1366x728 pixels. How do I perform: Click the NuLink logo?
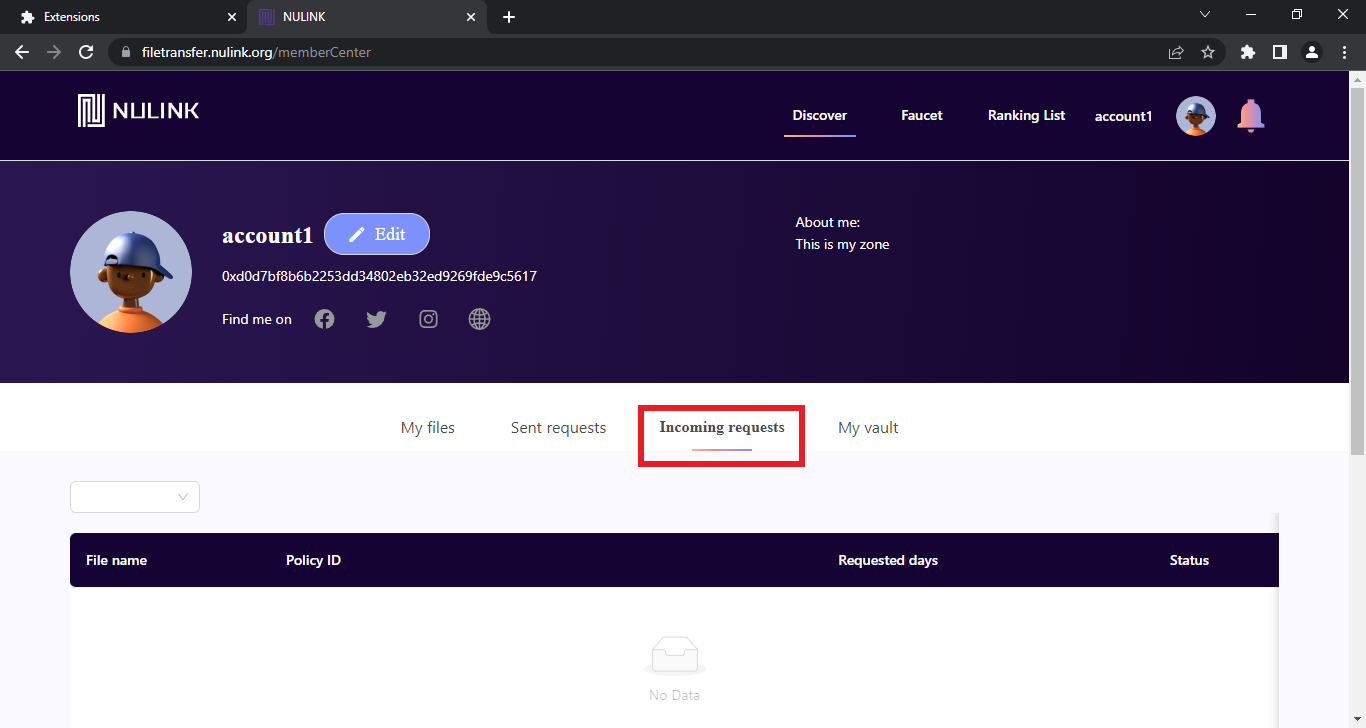coord(139,111)
